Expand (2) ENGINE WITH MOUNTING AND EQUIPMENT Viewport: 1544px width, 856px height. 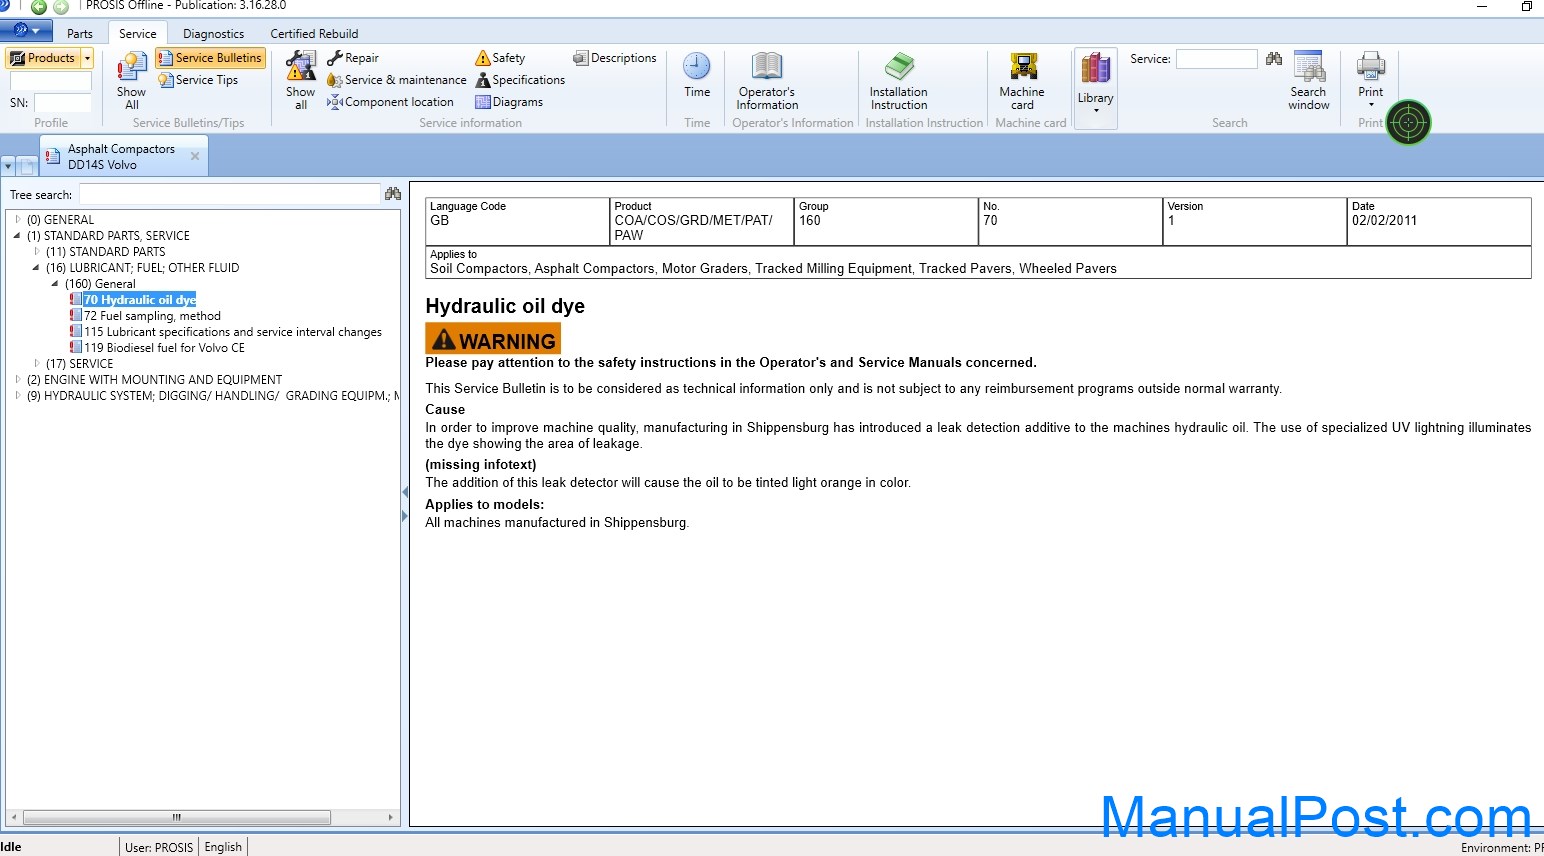(18, 380)
